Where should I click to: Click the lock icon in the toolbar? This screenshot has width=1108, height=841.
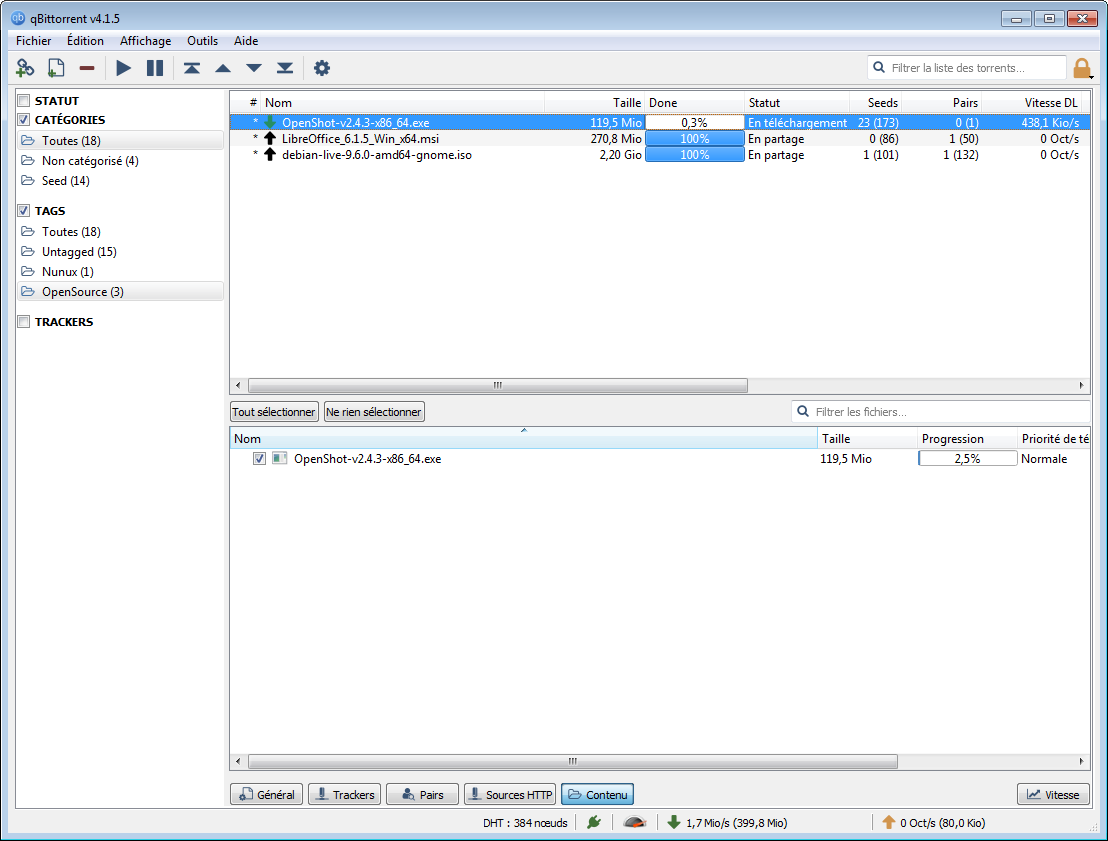pos(1081,68)
